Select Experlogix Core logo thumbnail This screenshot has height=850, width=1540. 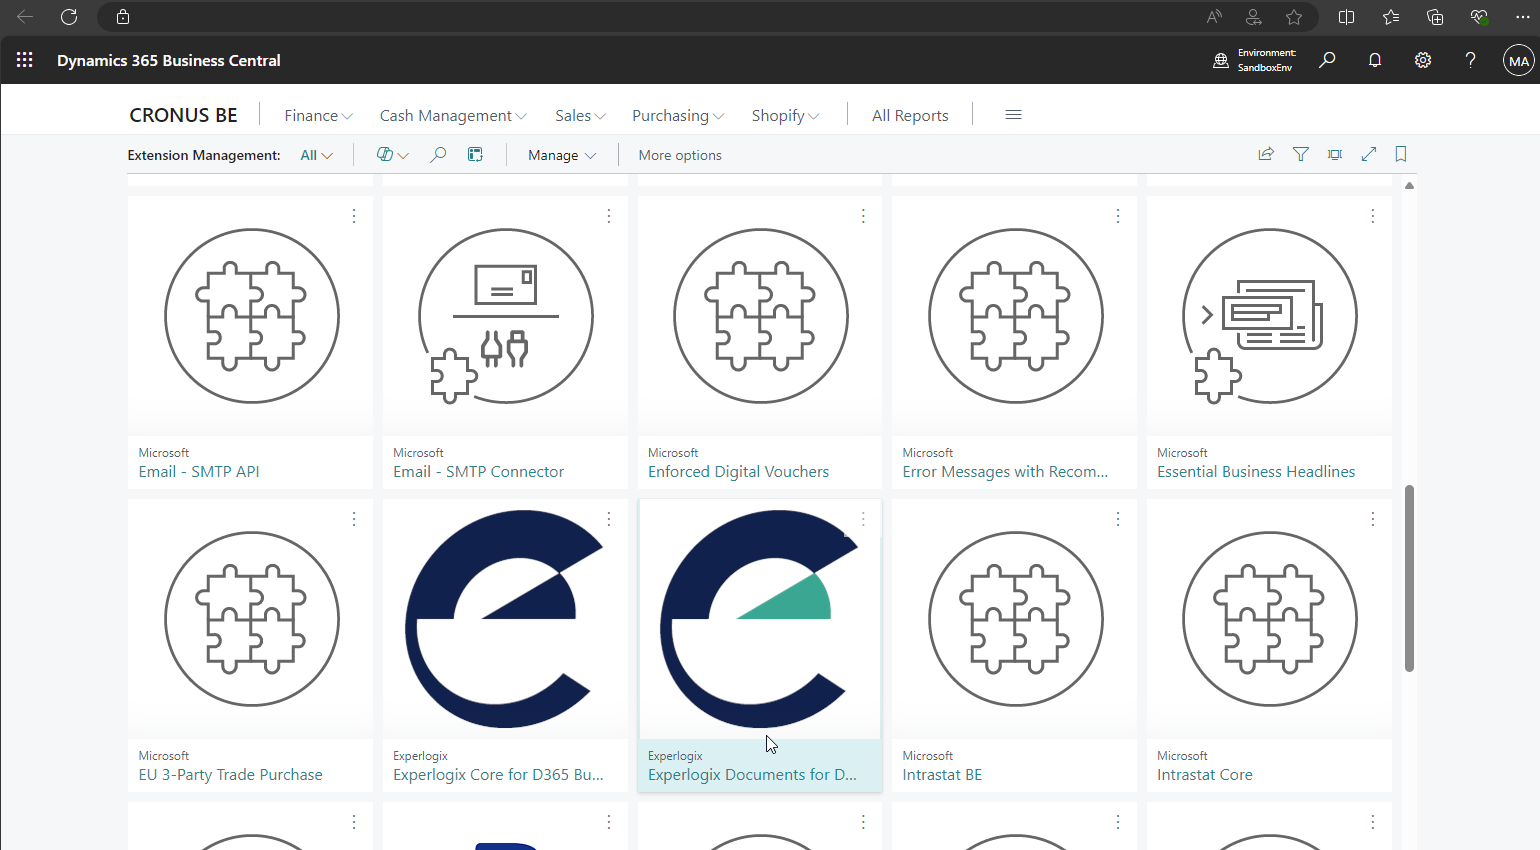(x=505, y=619)
